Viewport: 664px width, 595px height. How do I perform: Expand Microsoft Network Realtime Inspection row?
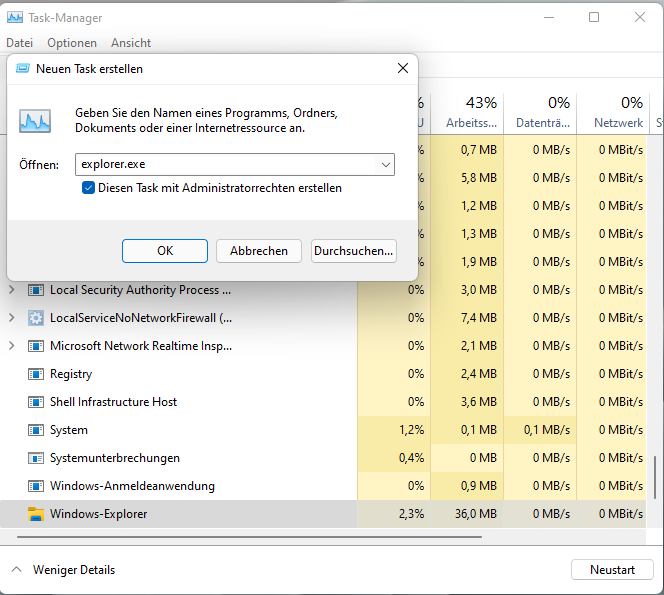click(x=12, y=346)
